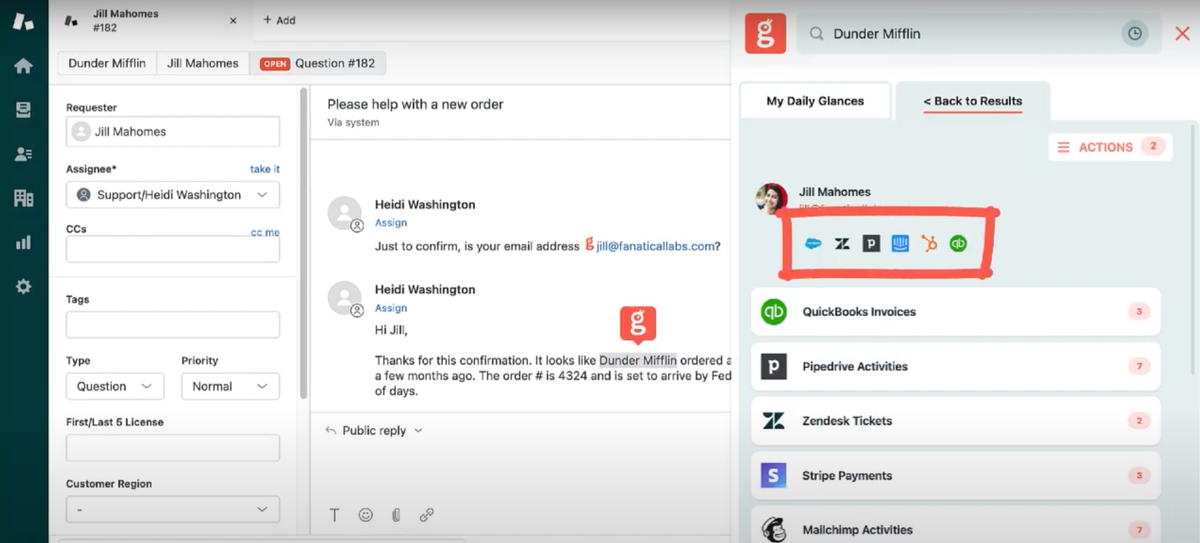Open the Views tray icon in the sidebar
The image size is (1200, 543).
23,110
